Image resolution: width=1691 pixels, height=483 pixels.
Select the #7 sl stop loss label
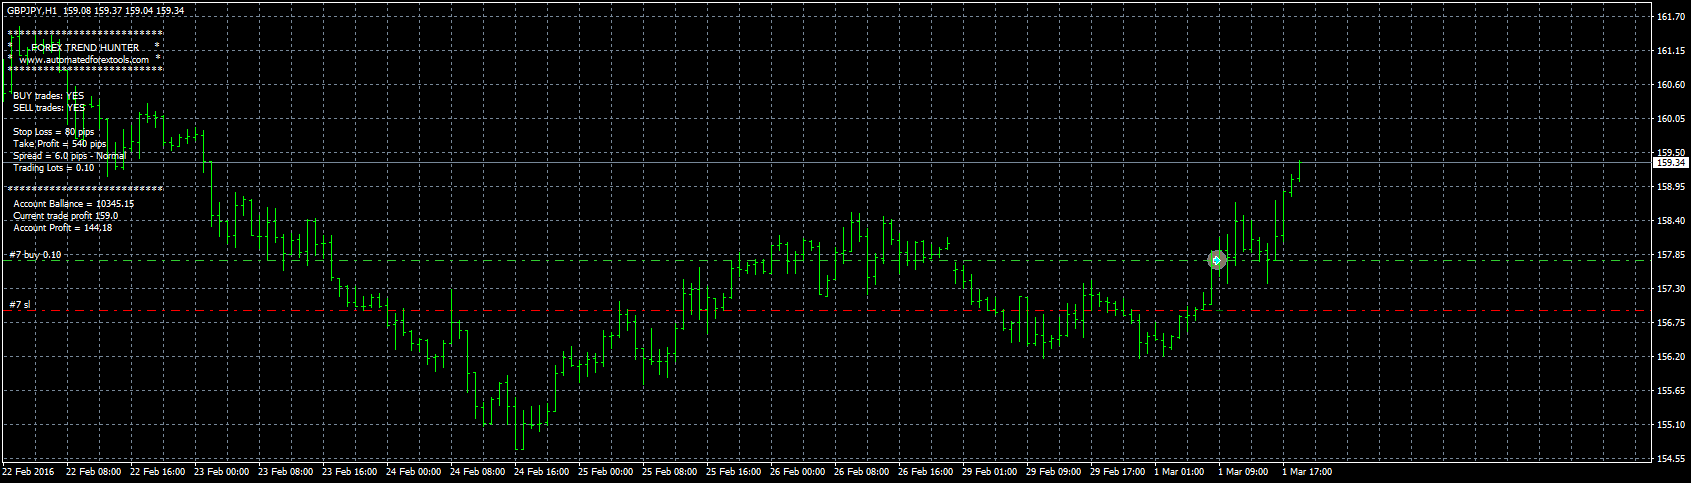click(x=20, y=304)
